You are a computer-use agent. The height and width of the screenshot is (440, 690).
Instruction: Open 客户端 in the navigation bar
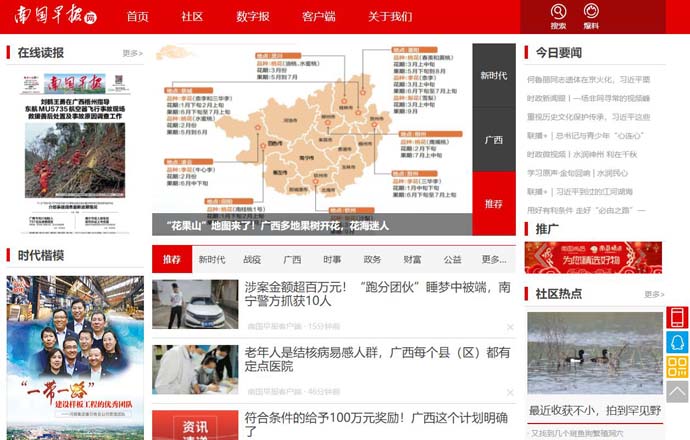tap(319, 17)
